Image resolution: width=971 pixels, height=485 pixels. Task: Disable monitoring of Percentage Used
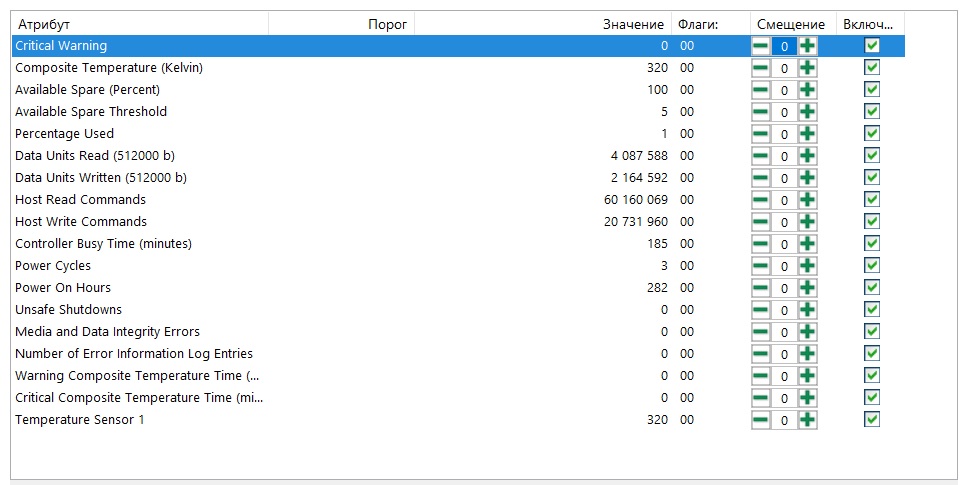tap(872, 133)
